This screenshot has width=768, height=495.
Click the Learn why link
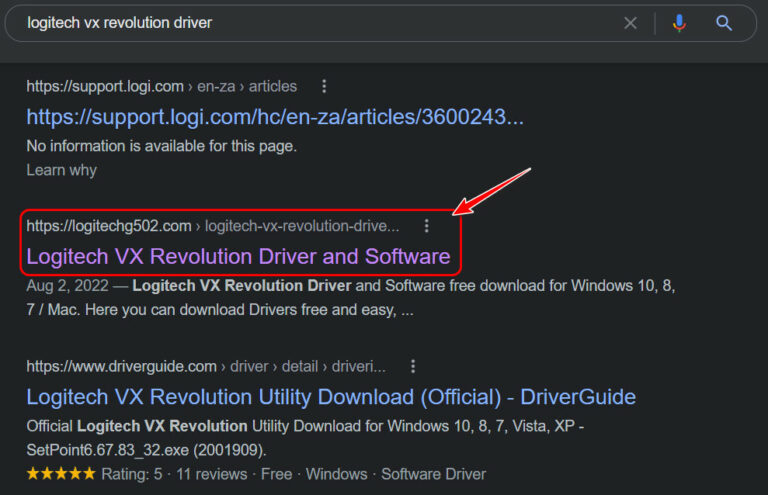click(61, 170)
